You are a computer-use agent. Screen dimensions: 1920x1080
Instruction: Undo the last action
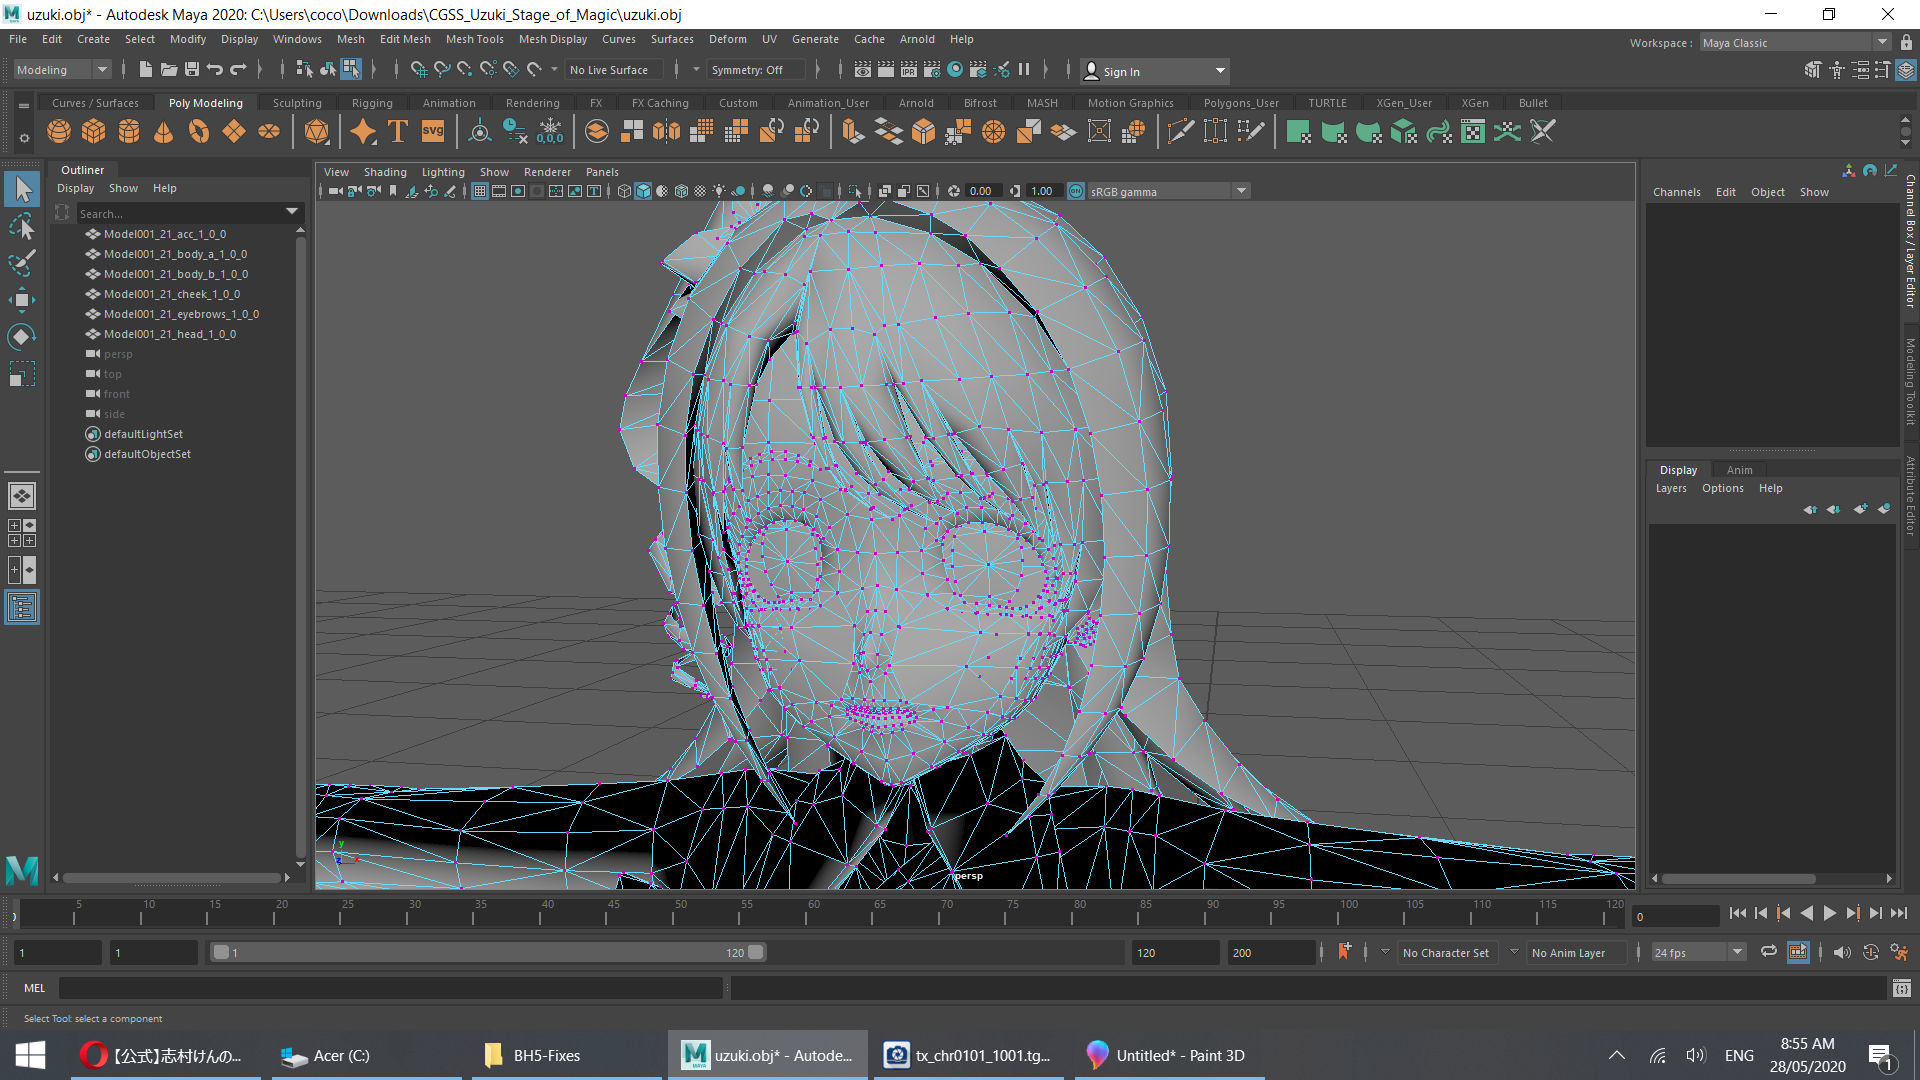click(x=215, y=70)
